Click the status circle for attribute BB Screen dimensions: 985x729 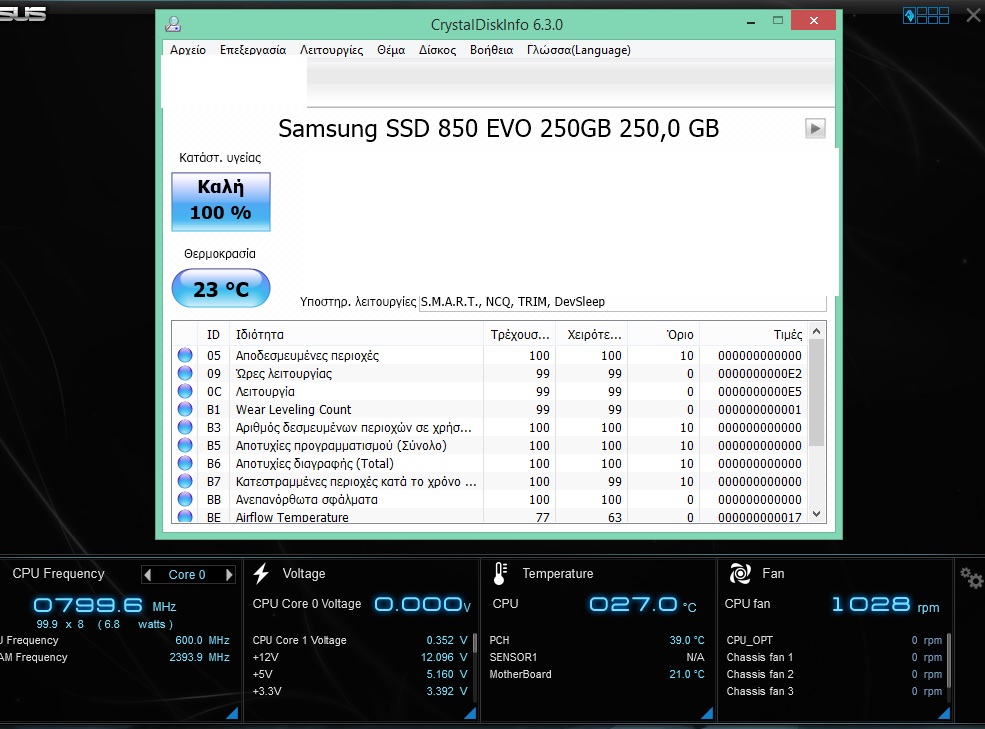click(185, 499)
